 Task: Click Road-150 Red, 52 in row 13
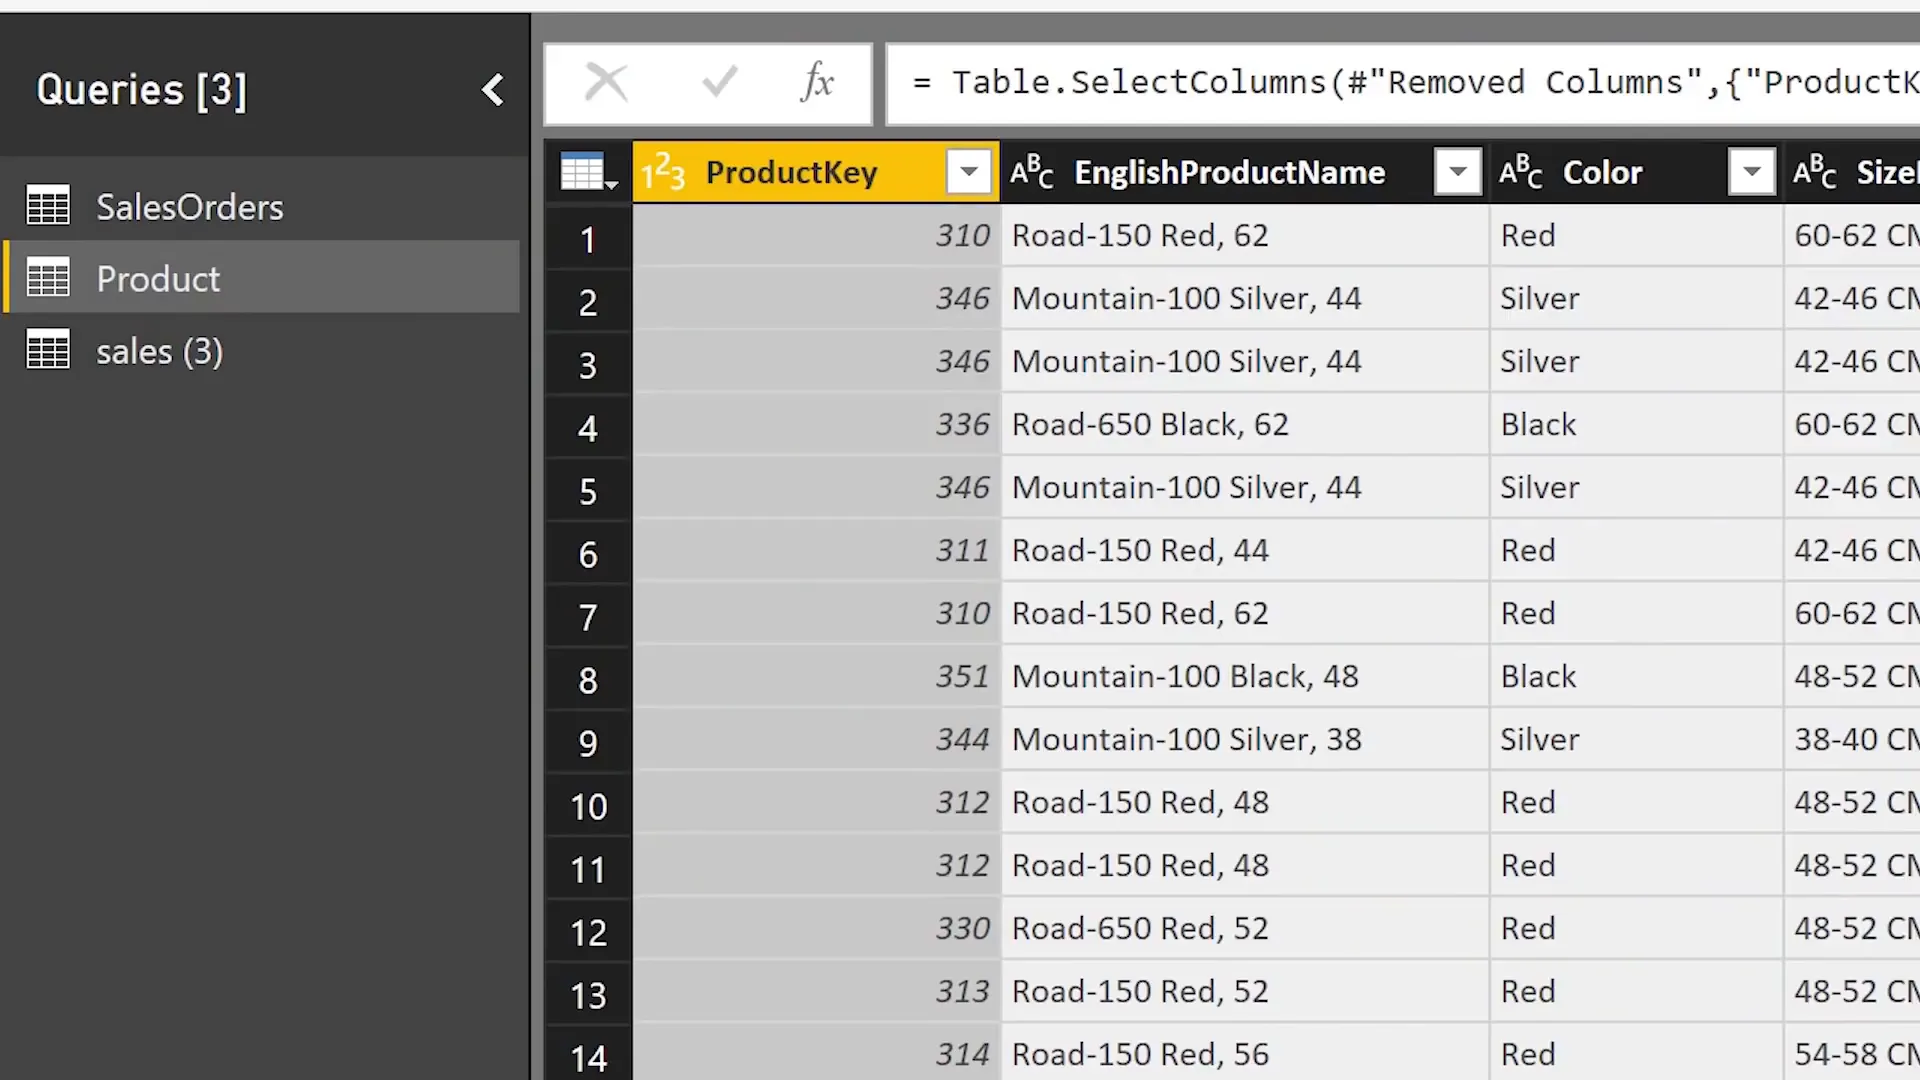pos(1244,991)
